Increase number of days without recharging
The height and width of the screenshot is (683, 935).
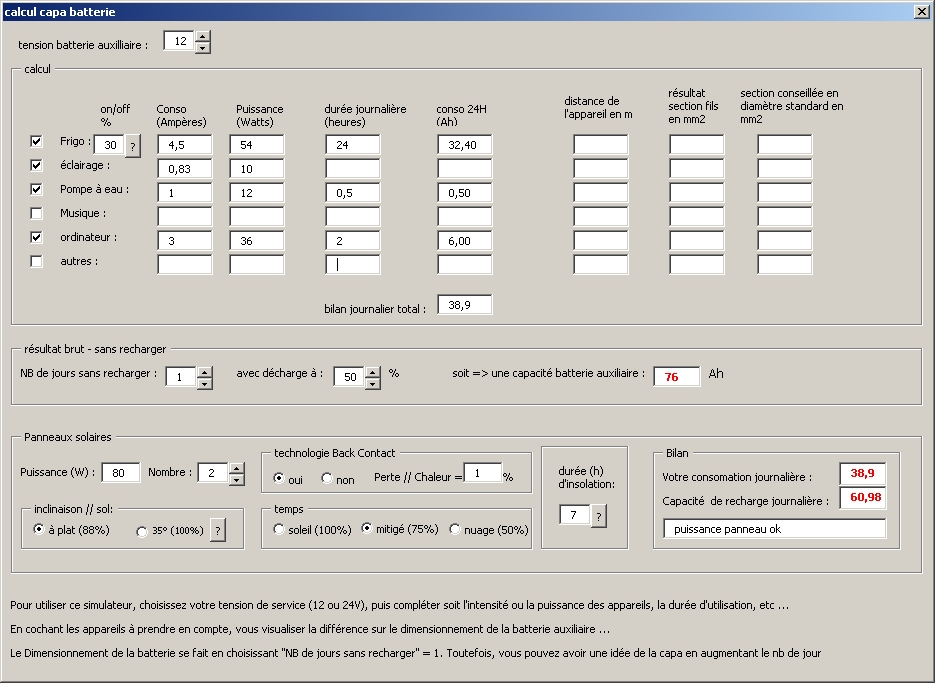[x=205, y=372]
